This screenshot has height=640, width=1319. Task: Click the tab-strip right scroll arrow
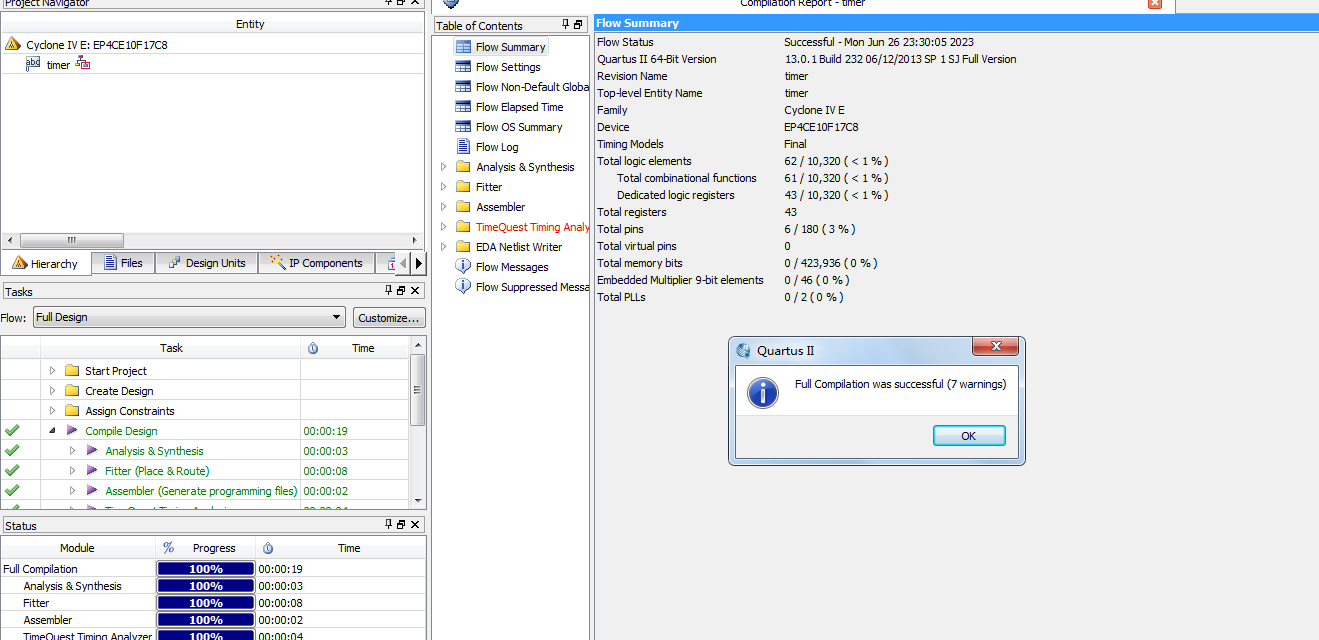(419, 263)
